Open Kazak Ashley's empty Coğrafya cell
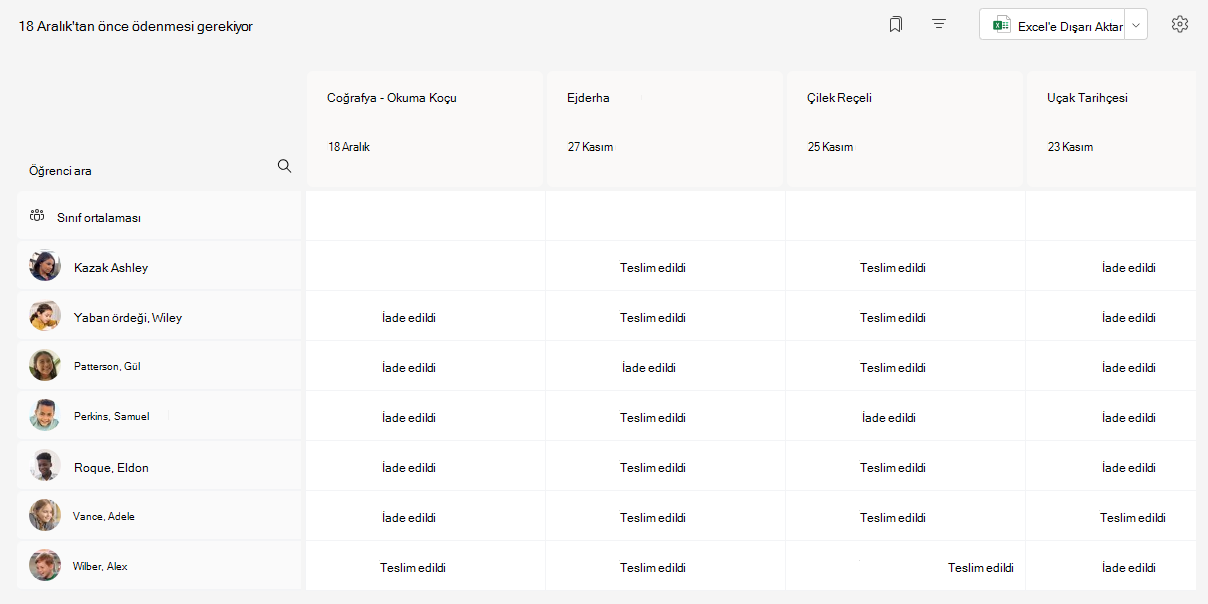 (x=425, y=266)
